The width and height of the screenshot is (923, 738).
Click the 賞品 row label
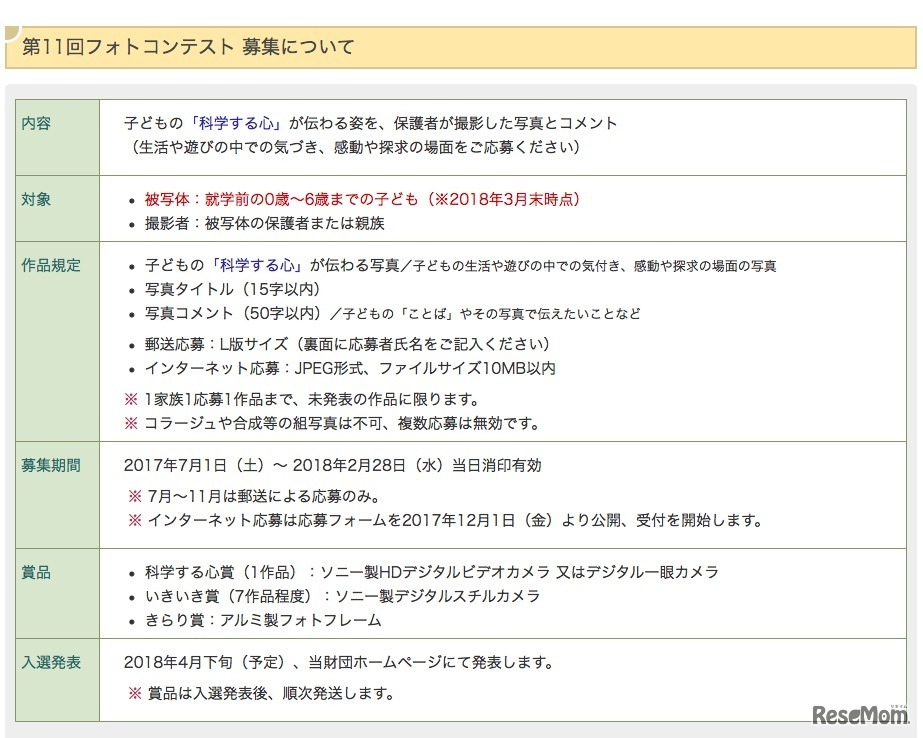pyautogui.click(x=36, y=572)
